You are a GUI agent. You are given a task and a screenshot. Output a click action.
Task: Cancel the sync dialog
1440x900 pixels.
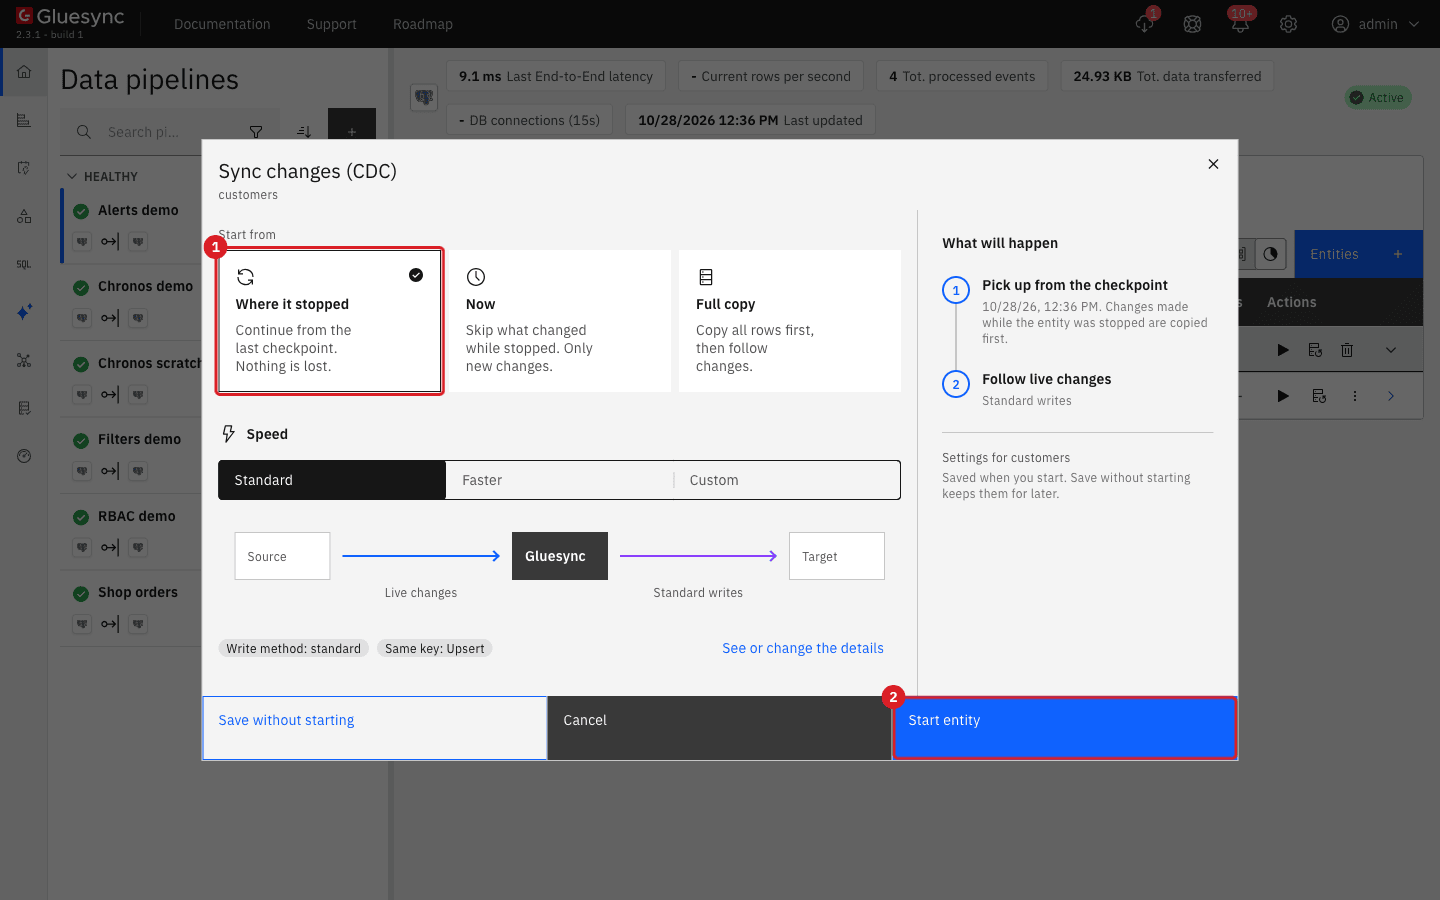[720, 728]
